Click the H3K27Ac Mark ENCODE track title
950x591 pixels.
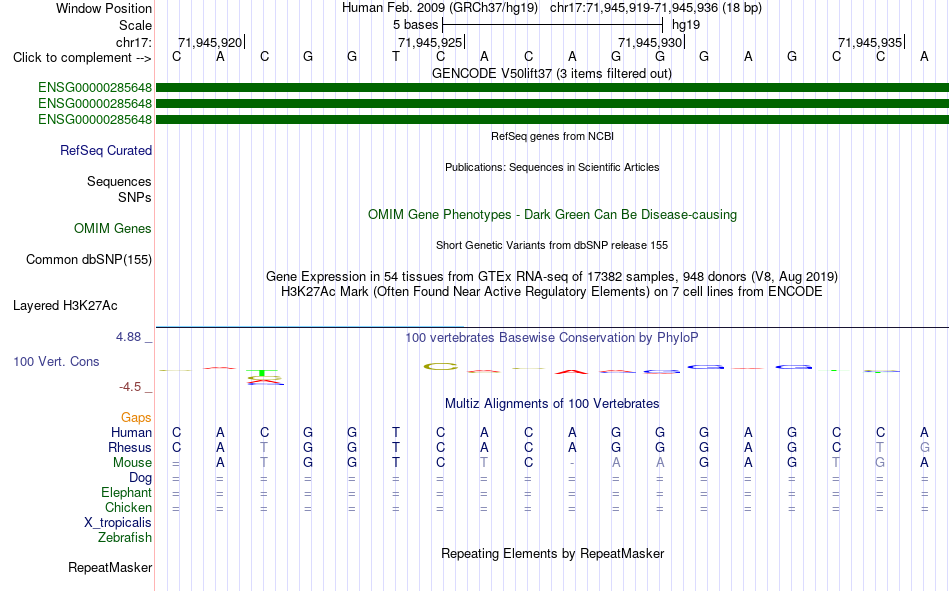click(x=552, y=292)
